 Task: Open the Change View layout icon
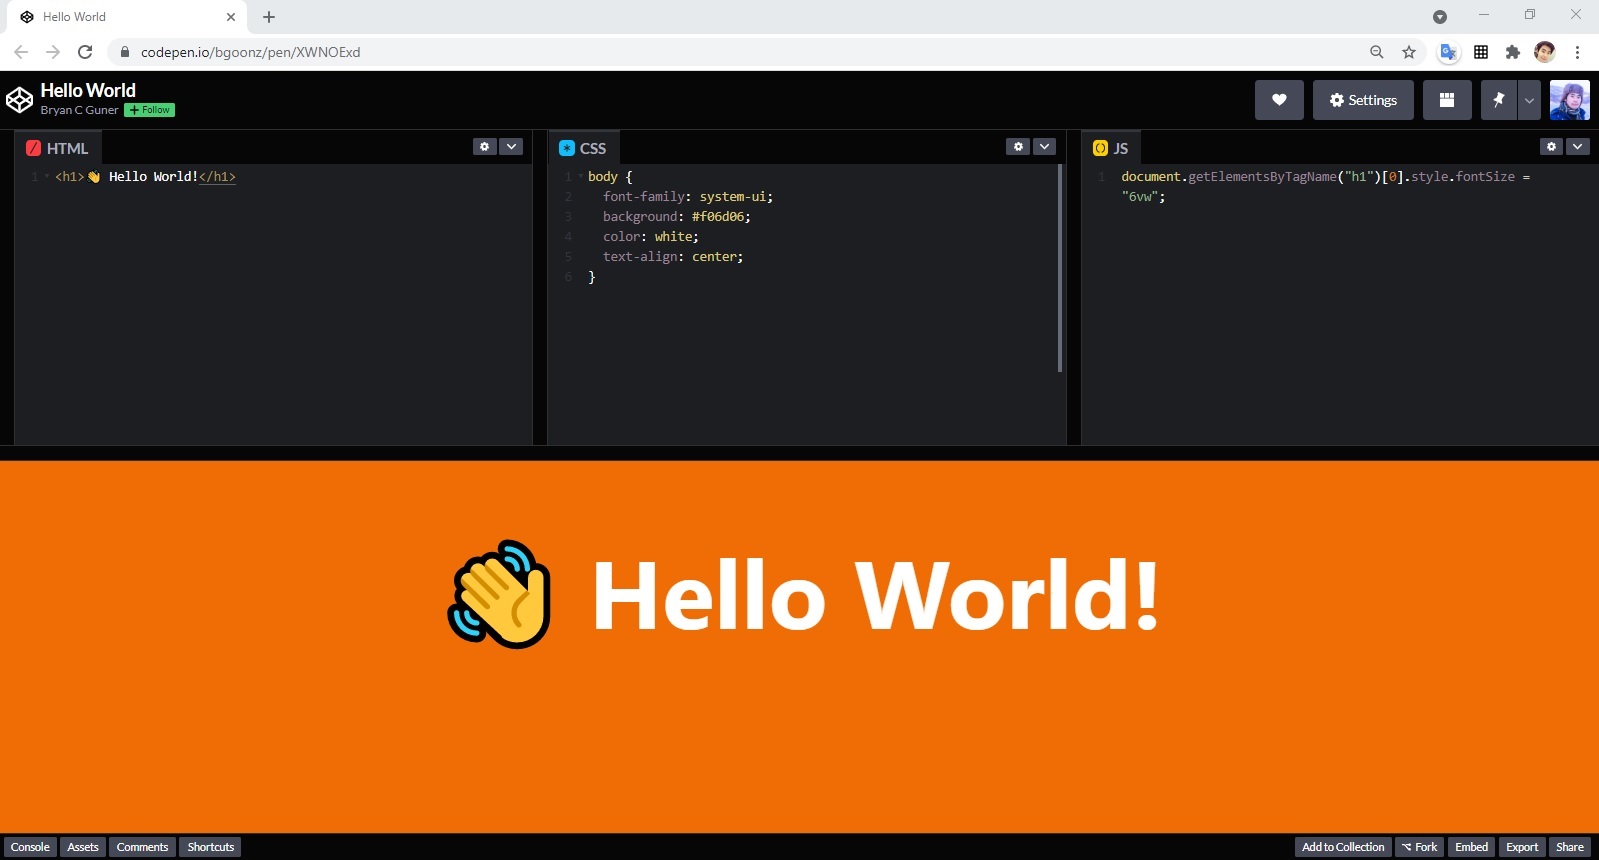point(1446,100)
